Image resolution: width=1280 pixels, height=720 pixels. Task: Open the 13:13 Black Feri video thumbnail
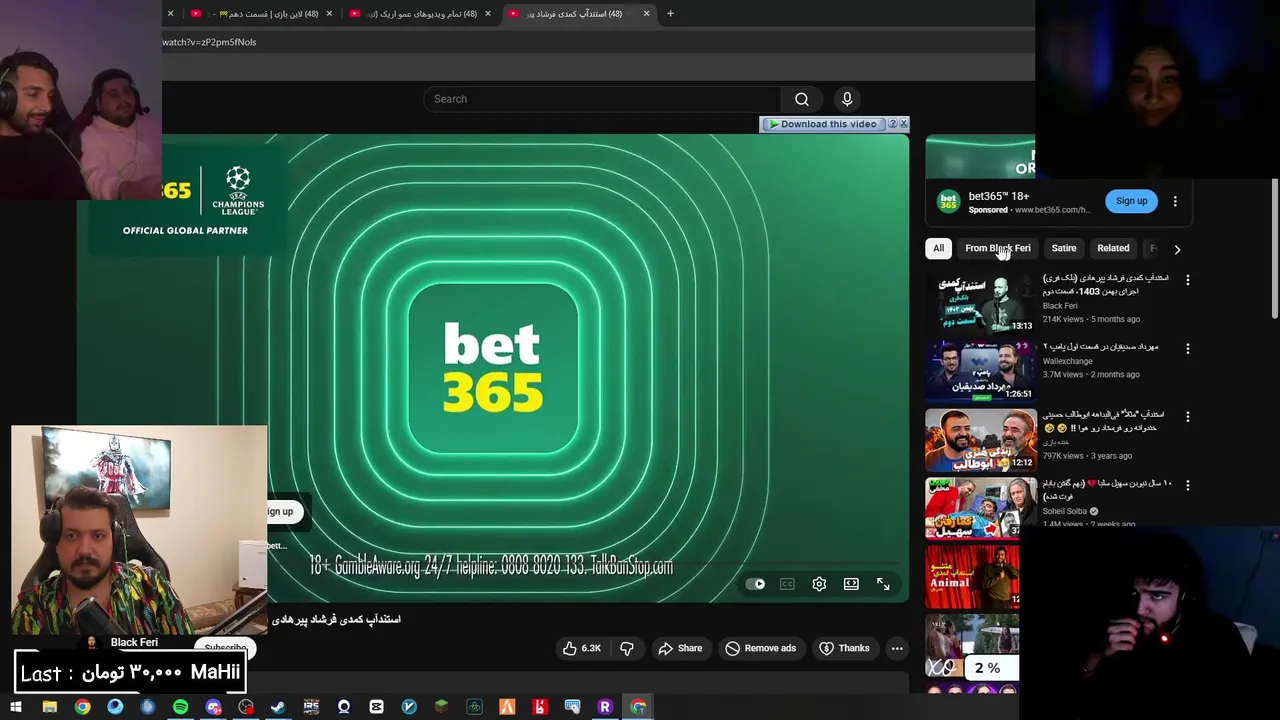click(980, 303)
